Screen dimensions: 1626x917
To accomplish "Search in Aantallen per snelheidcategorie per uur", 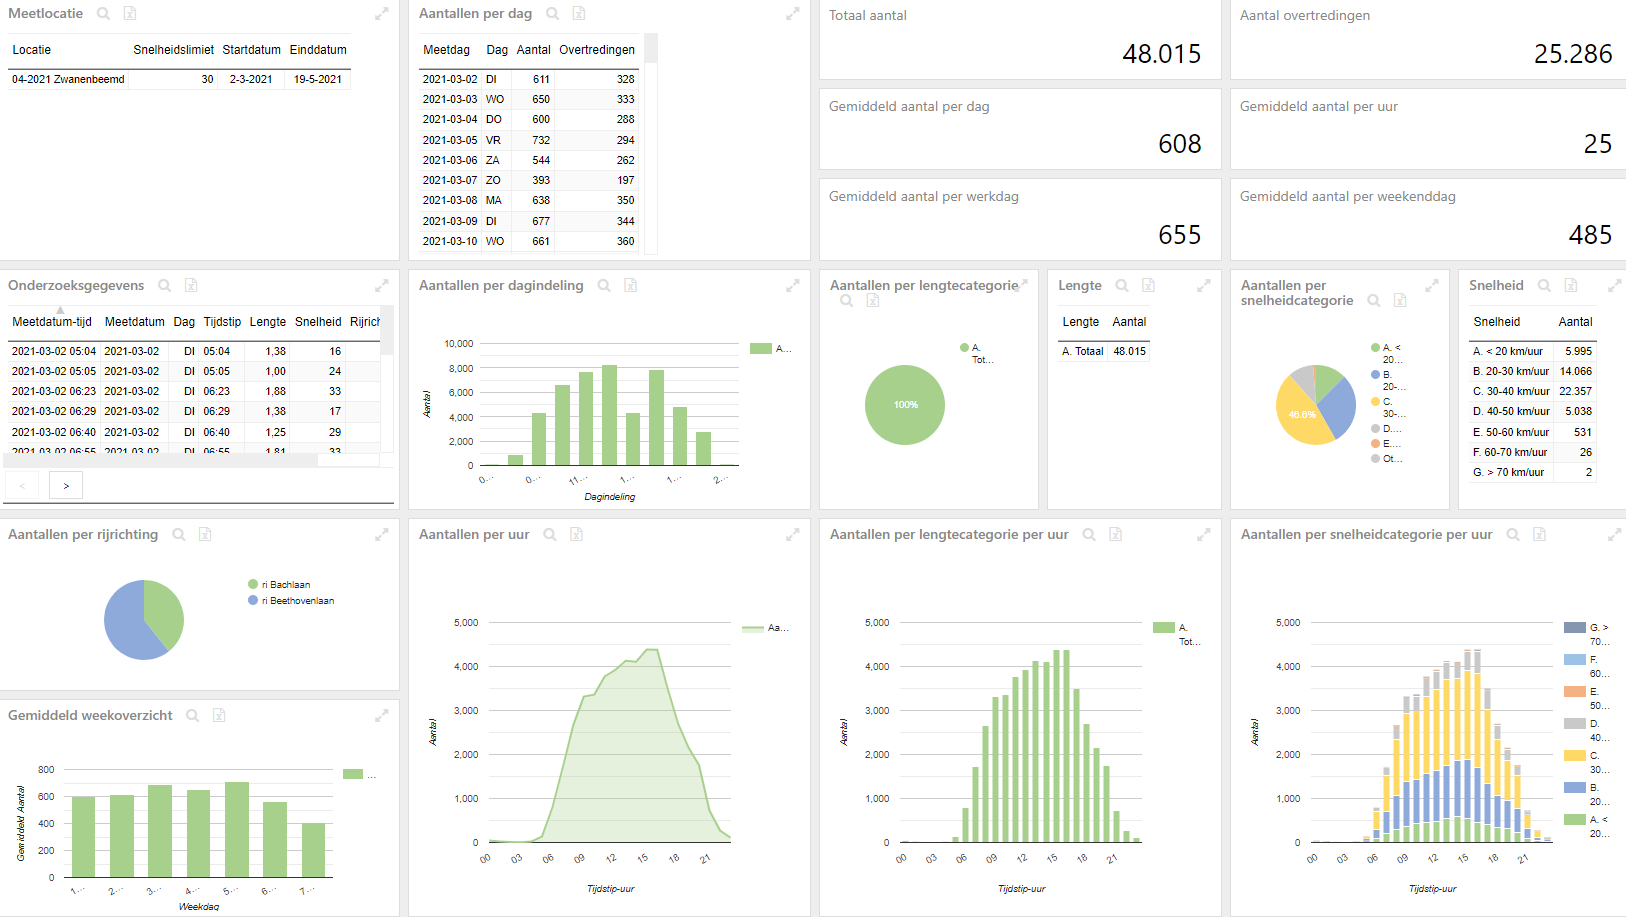I will [x=1513, y=535].
